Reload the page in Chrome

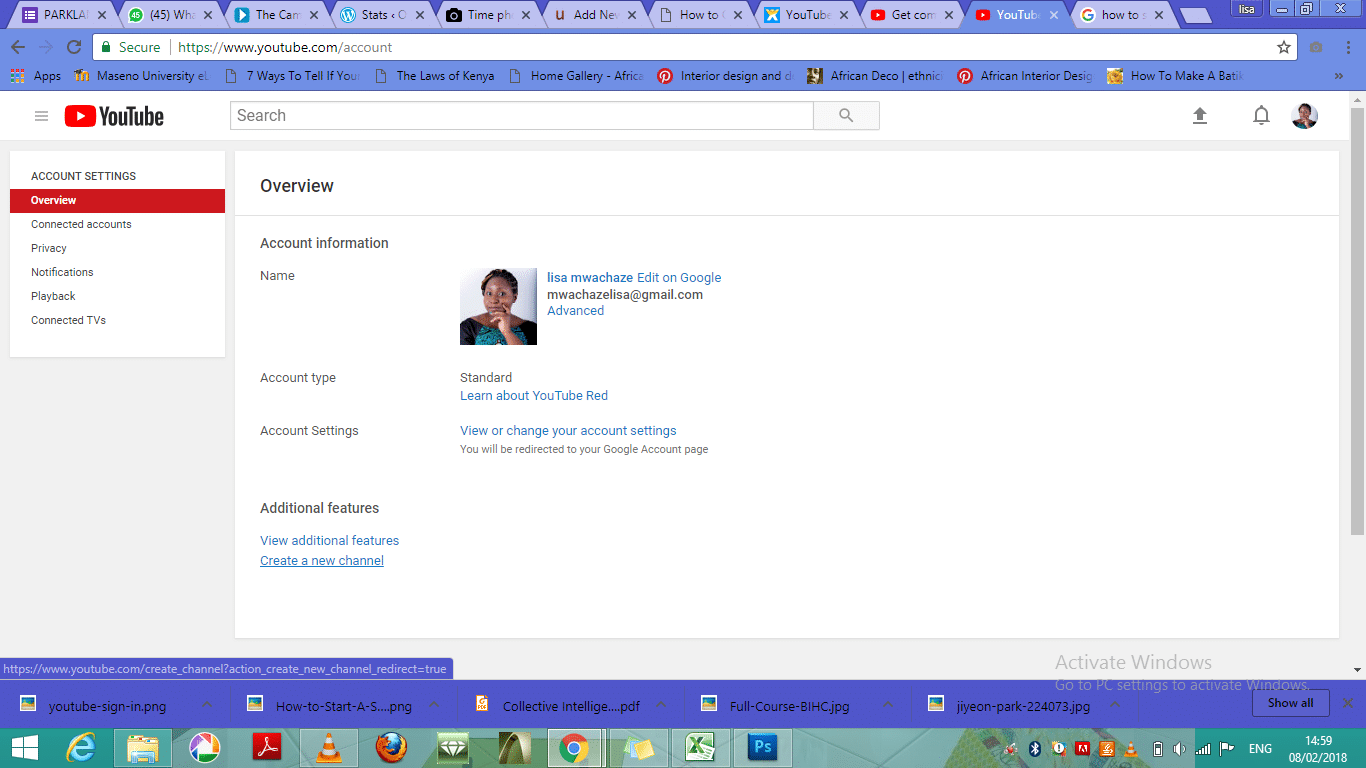(74, 47)
